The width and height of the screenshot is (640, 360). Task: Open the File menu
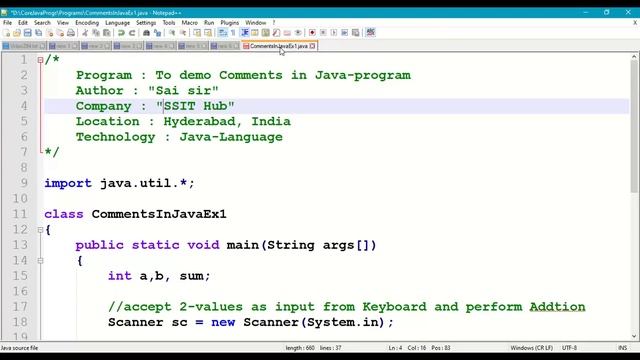7,22
